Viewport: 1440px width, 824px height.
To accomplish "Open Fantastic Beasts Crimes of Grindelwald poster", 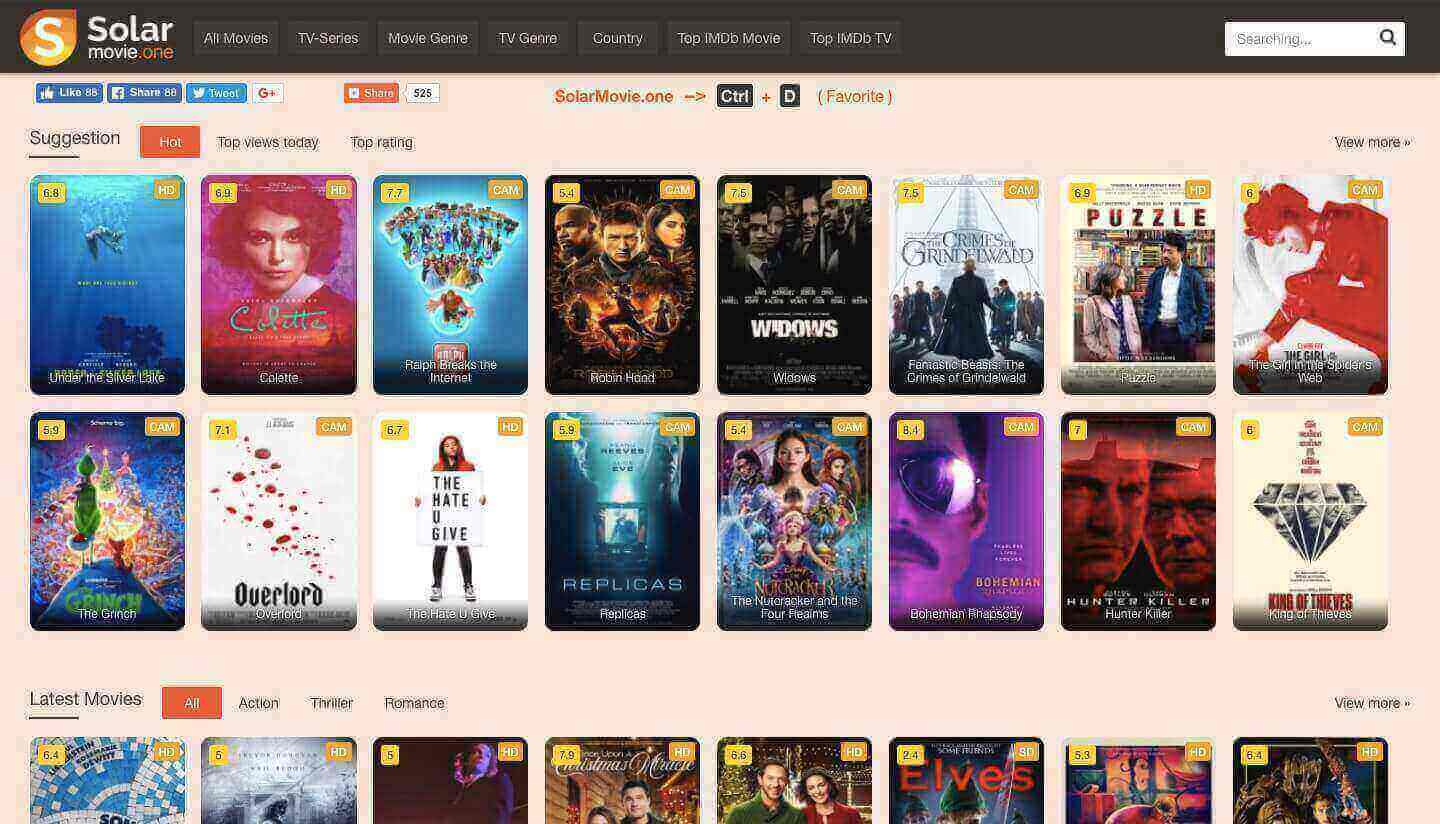I will point(966,285).
